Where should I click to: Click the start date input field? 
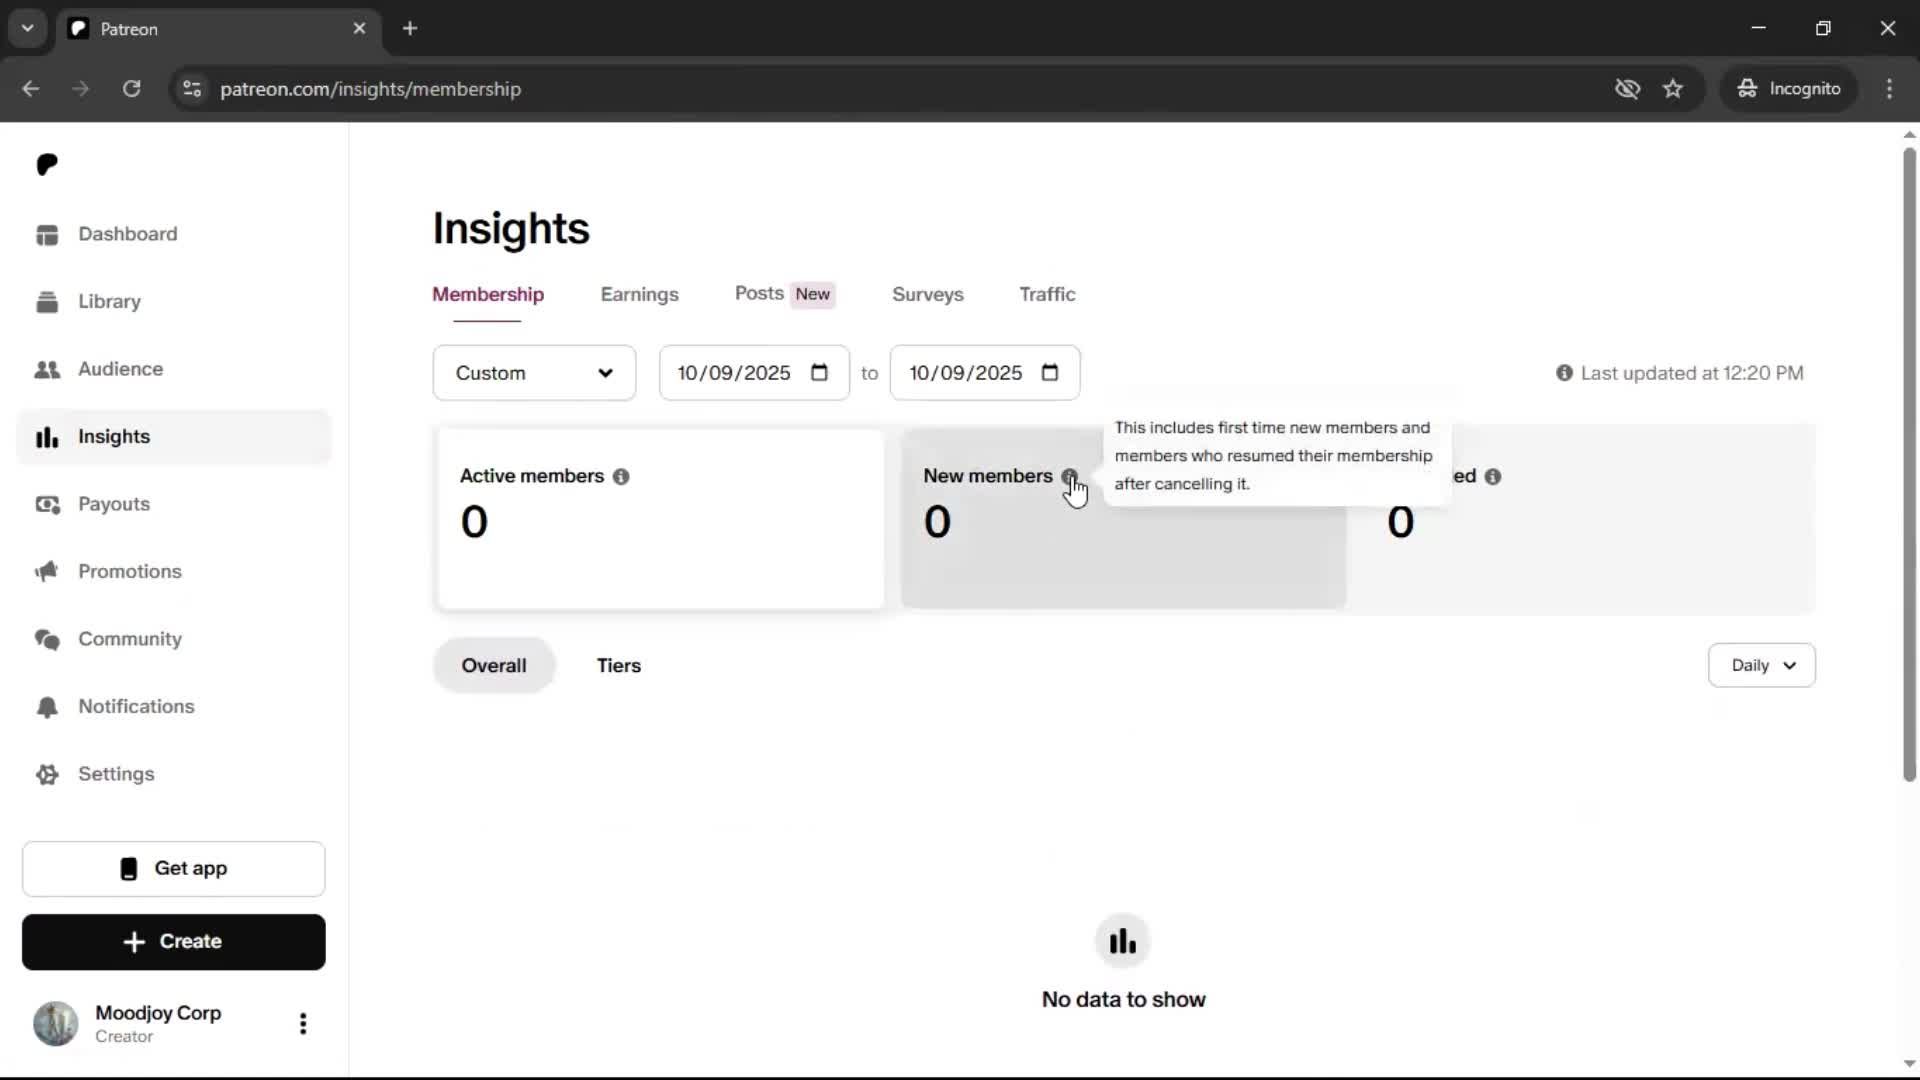point(754,373)
